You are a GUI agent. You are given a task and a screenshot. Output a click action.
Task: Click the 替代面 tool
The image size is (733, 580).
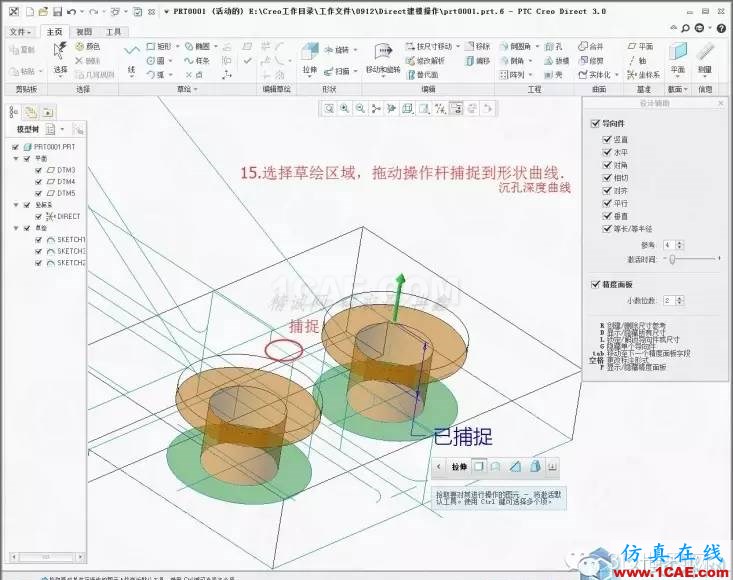tap(423, 75)
